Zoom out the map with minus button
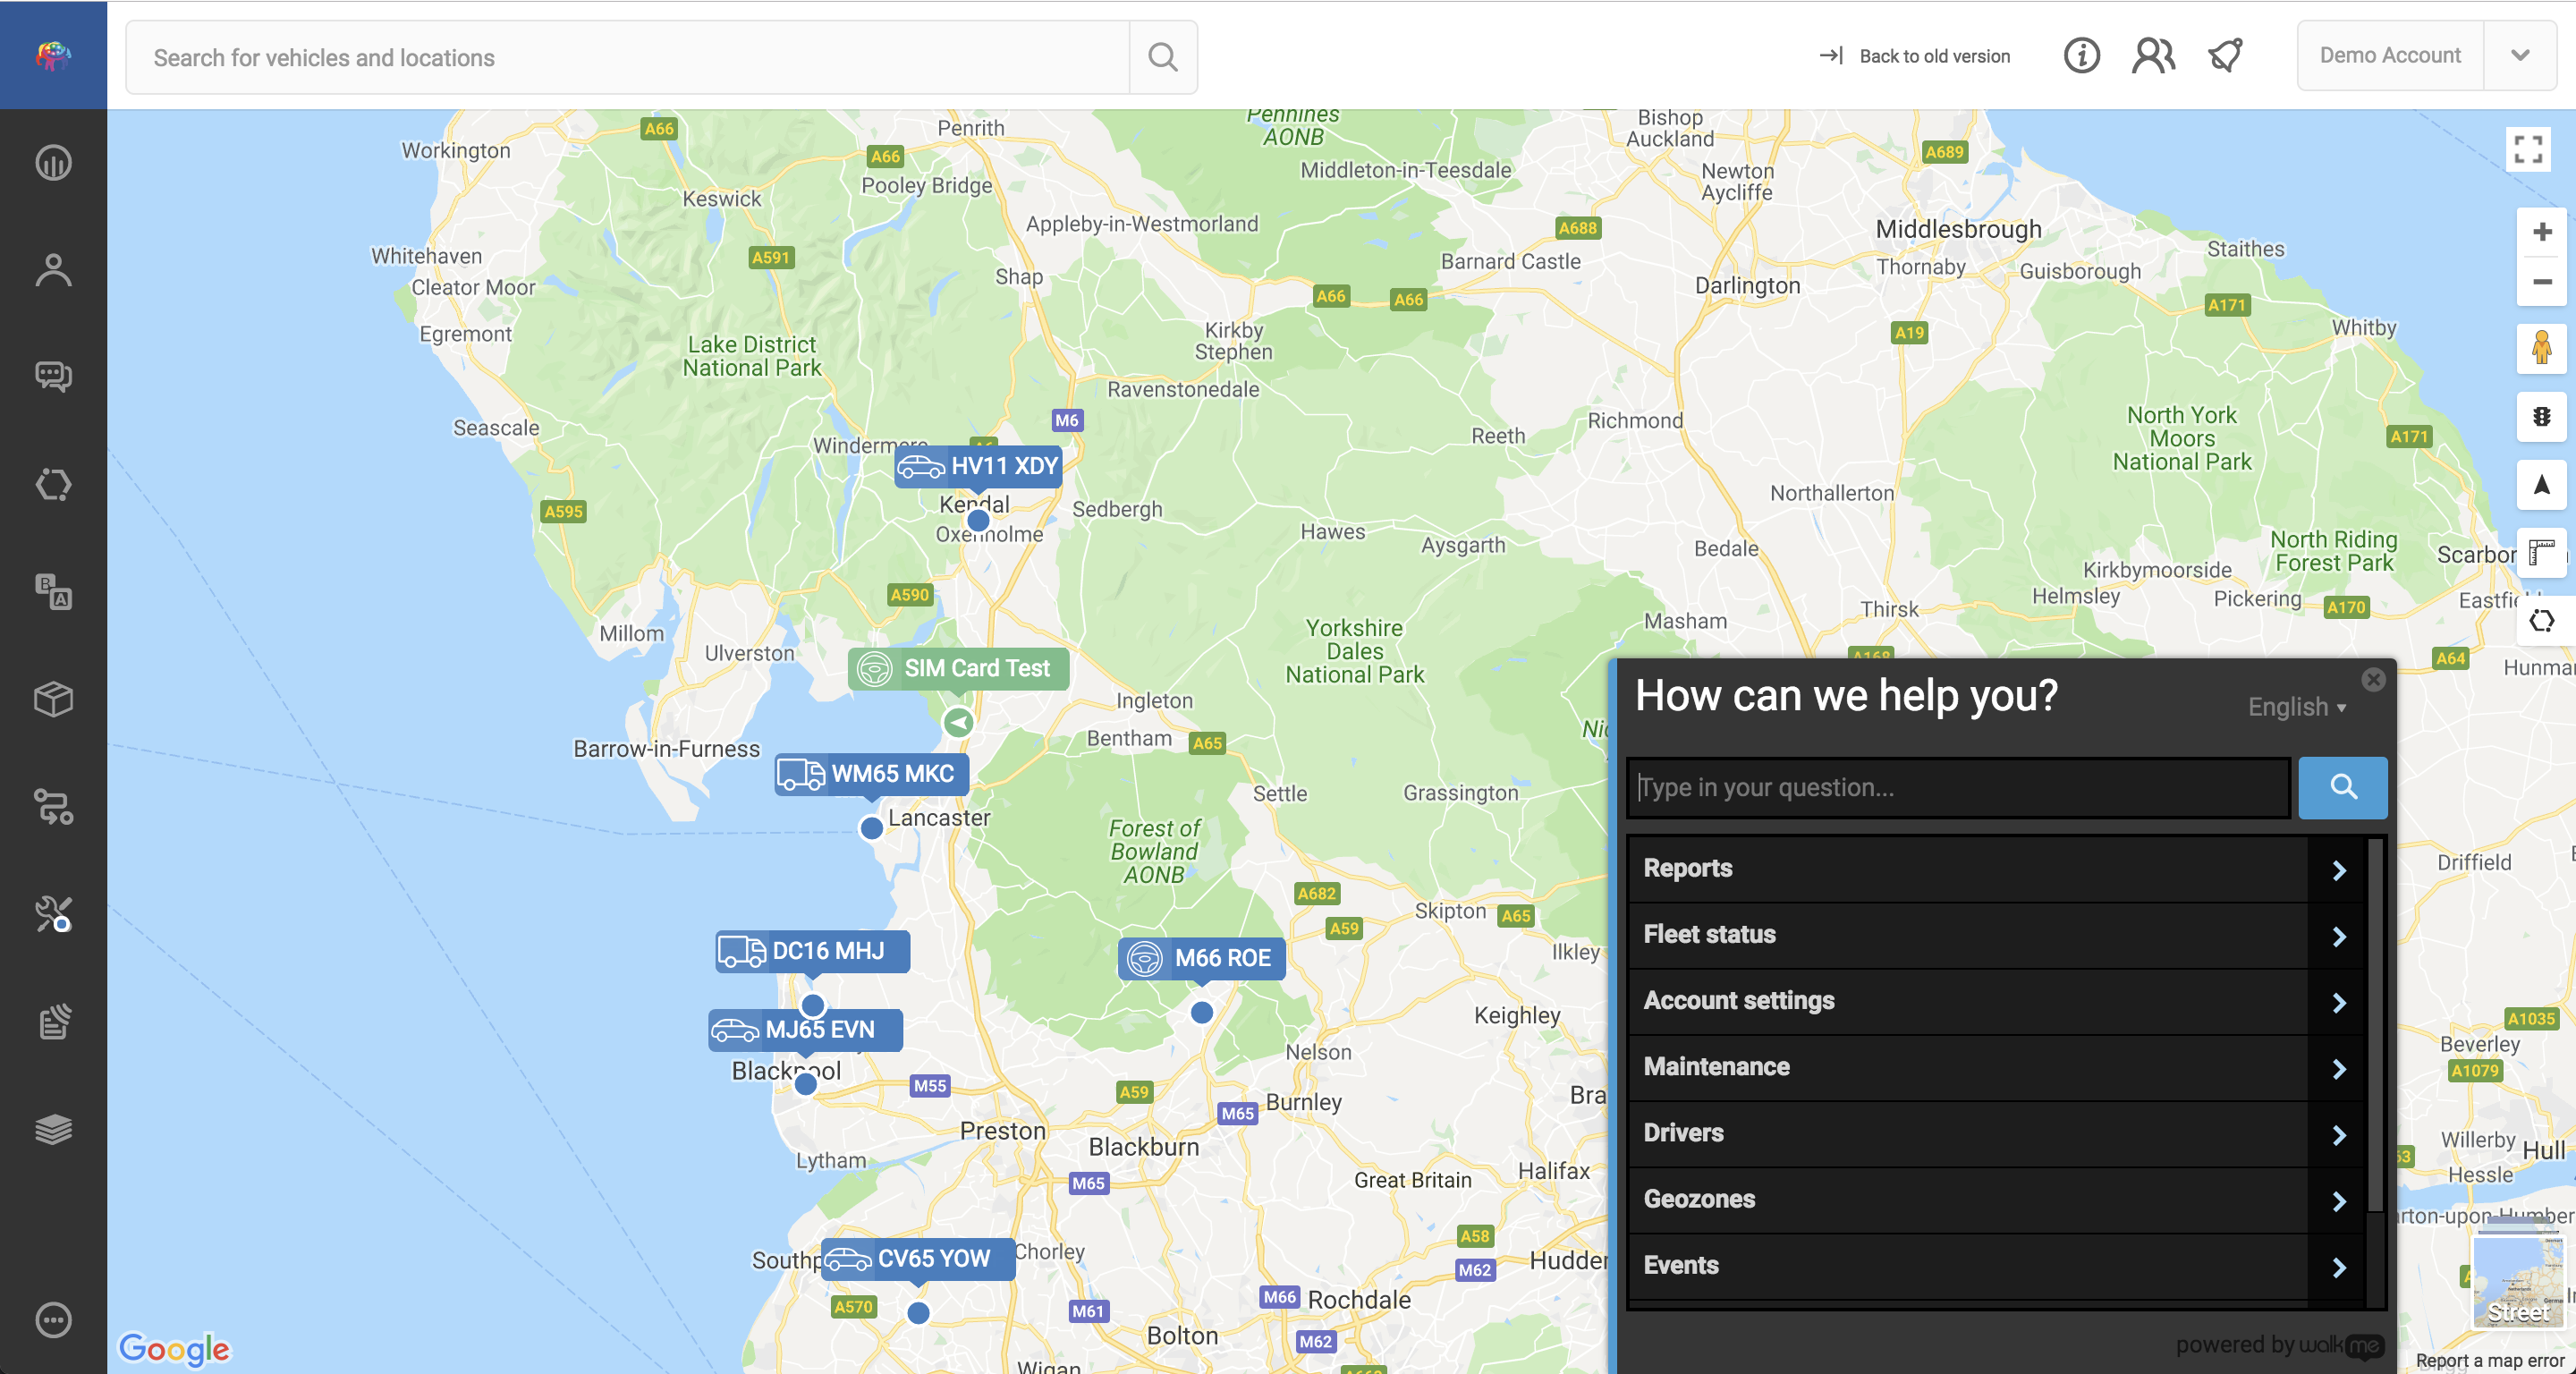The height and width of the screenshot is (1374, 2576). coord(2541,282)
